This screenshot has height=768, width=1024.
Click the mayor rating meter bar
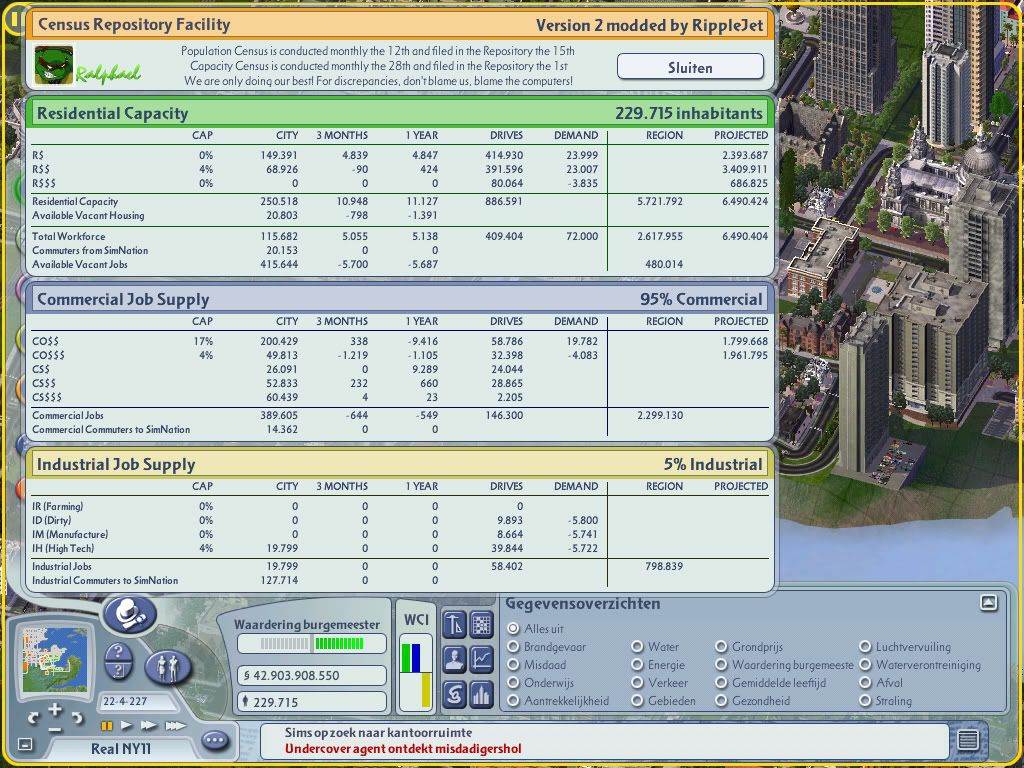(x=312, y=644)
